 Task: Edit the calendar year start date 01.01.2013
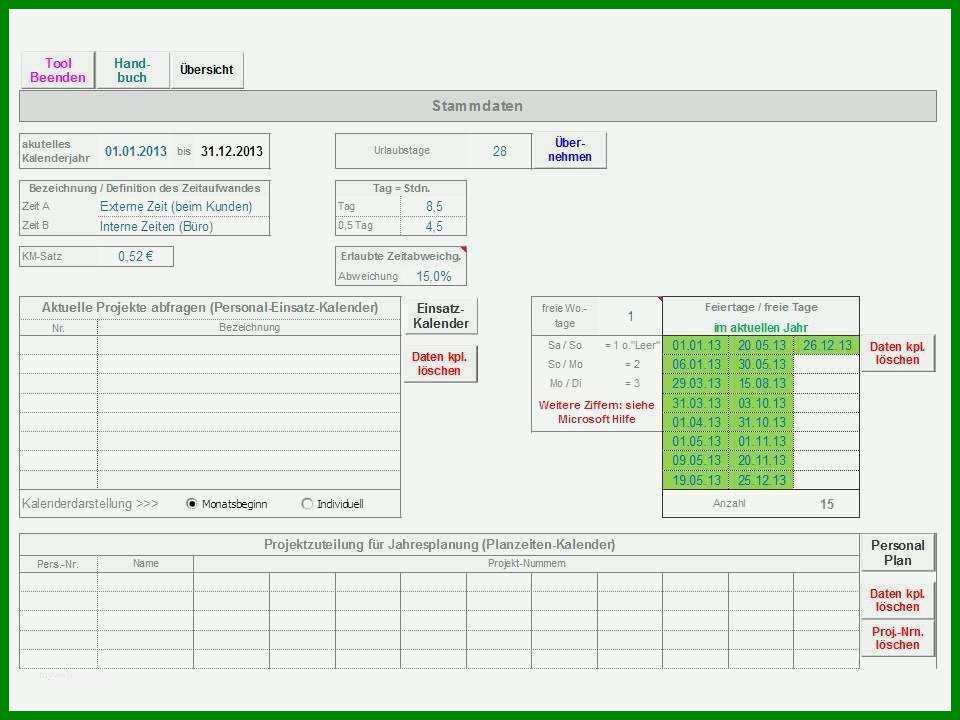coord(136,151)
